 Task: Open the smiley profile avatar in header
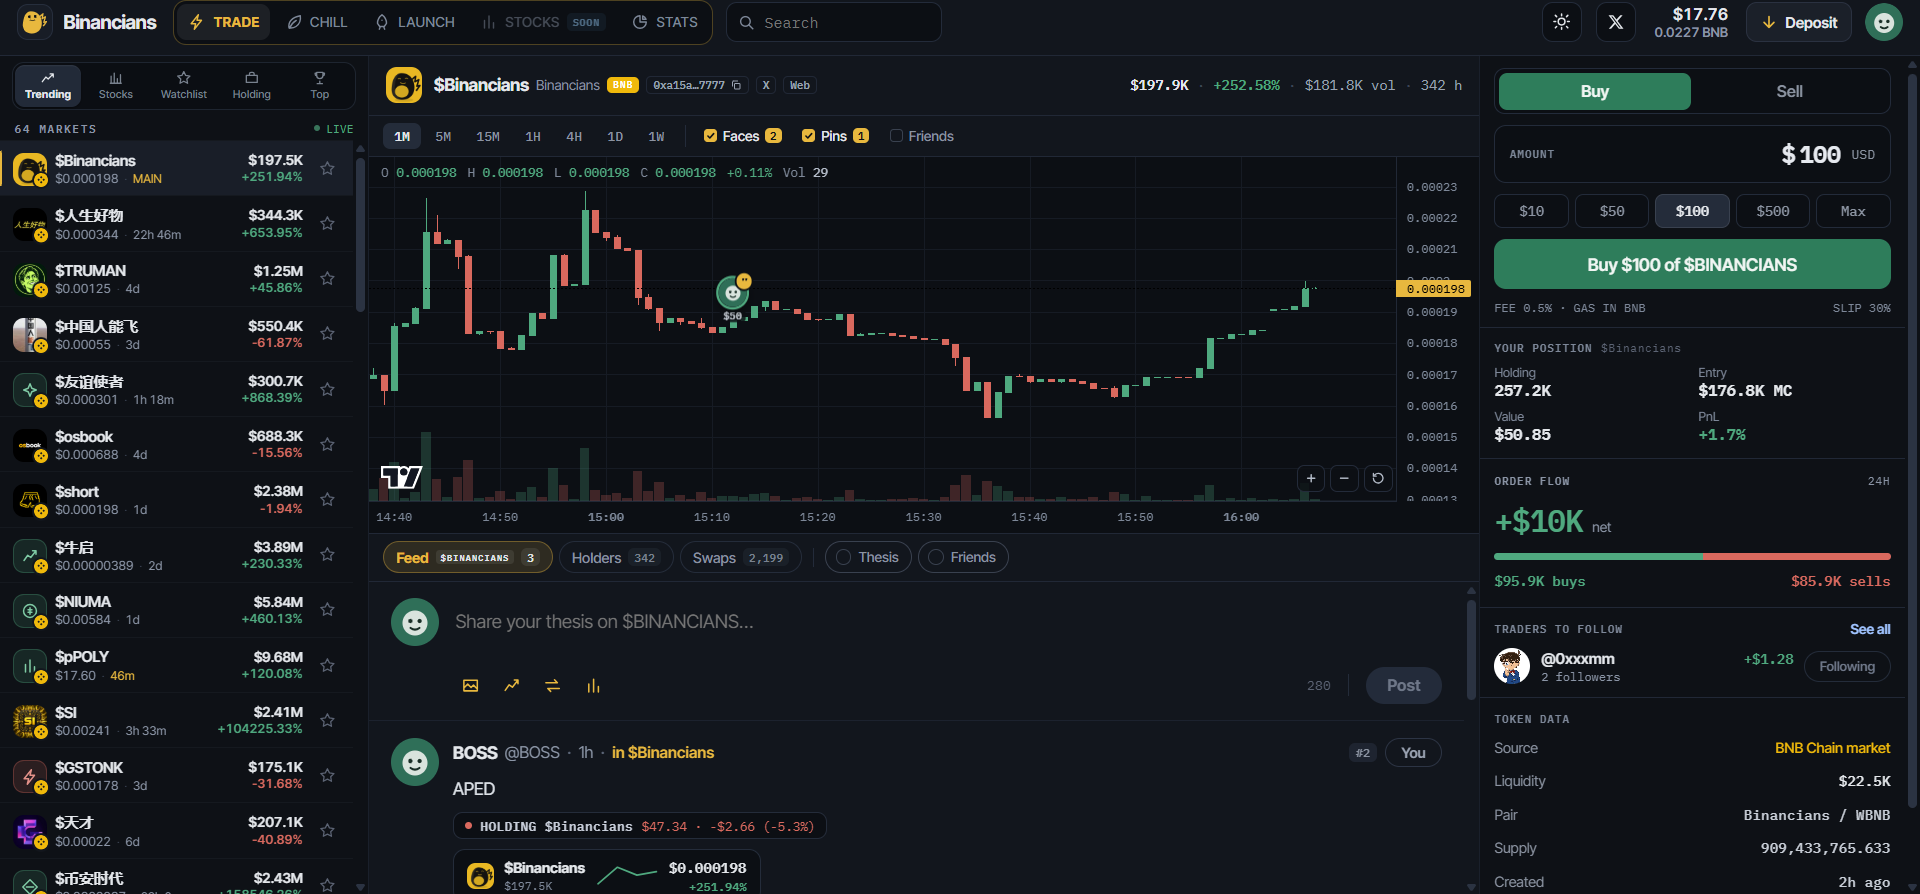[1884, 22]
